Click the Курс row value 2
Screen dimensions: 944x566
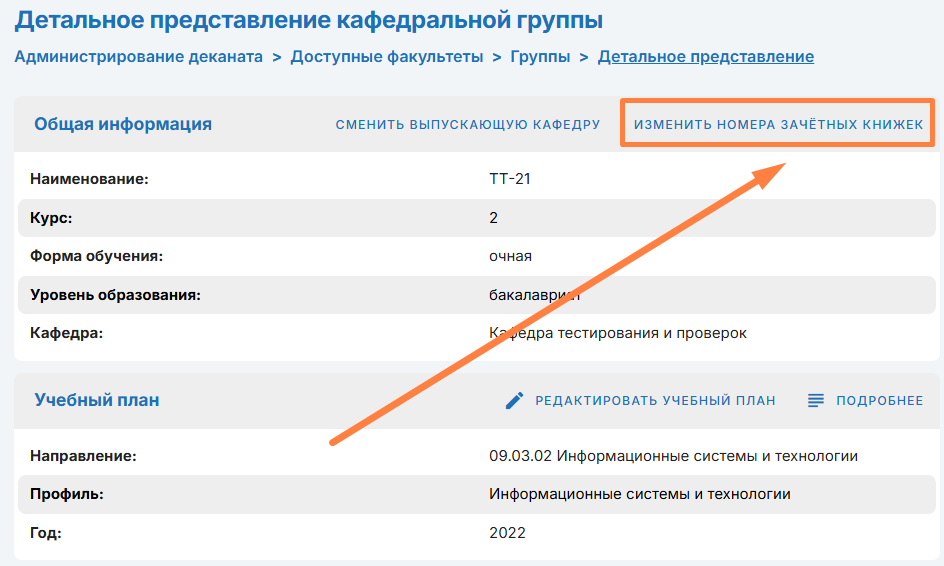pyautogui.click(x=494, y=218)
